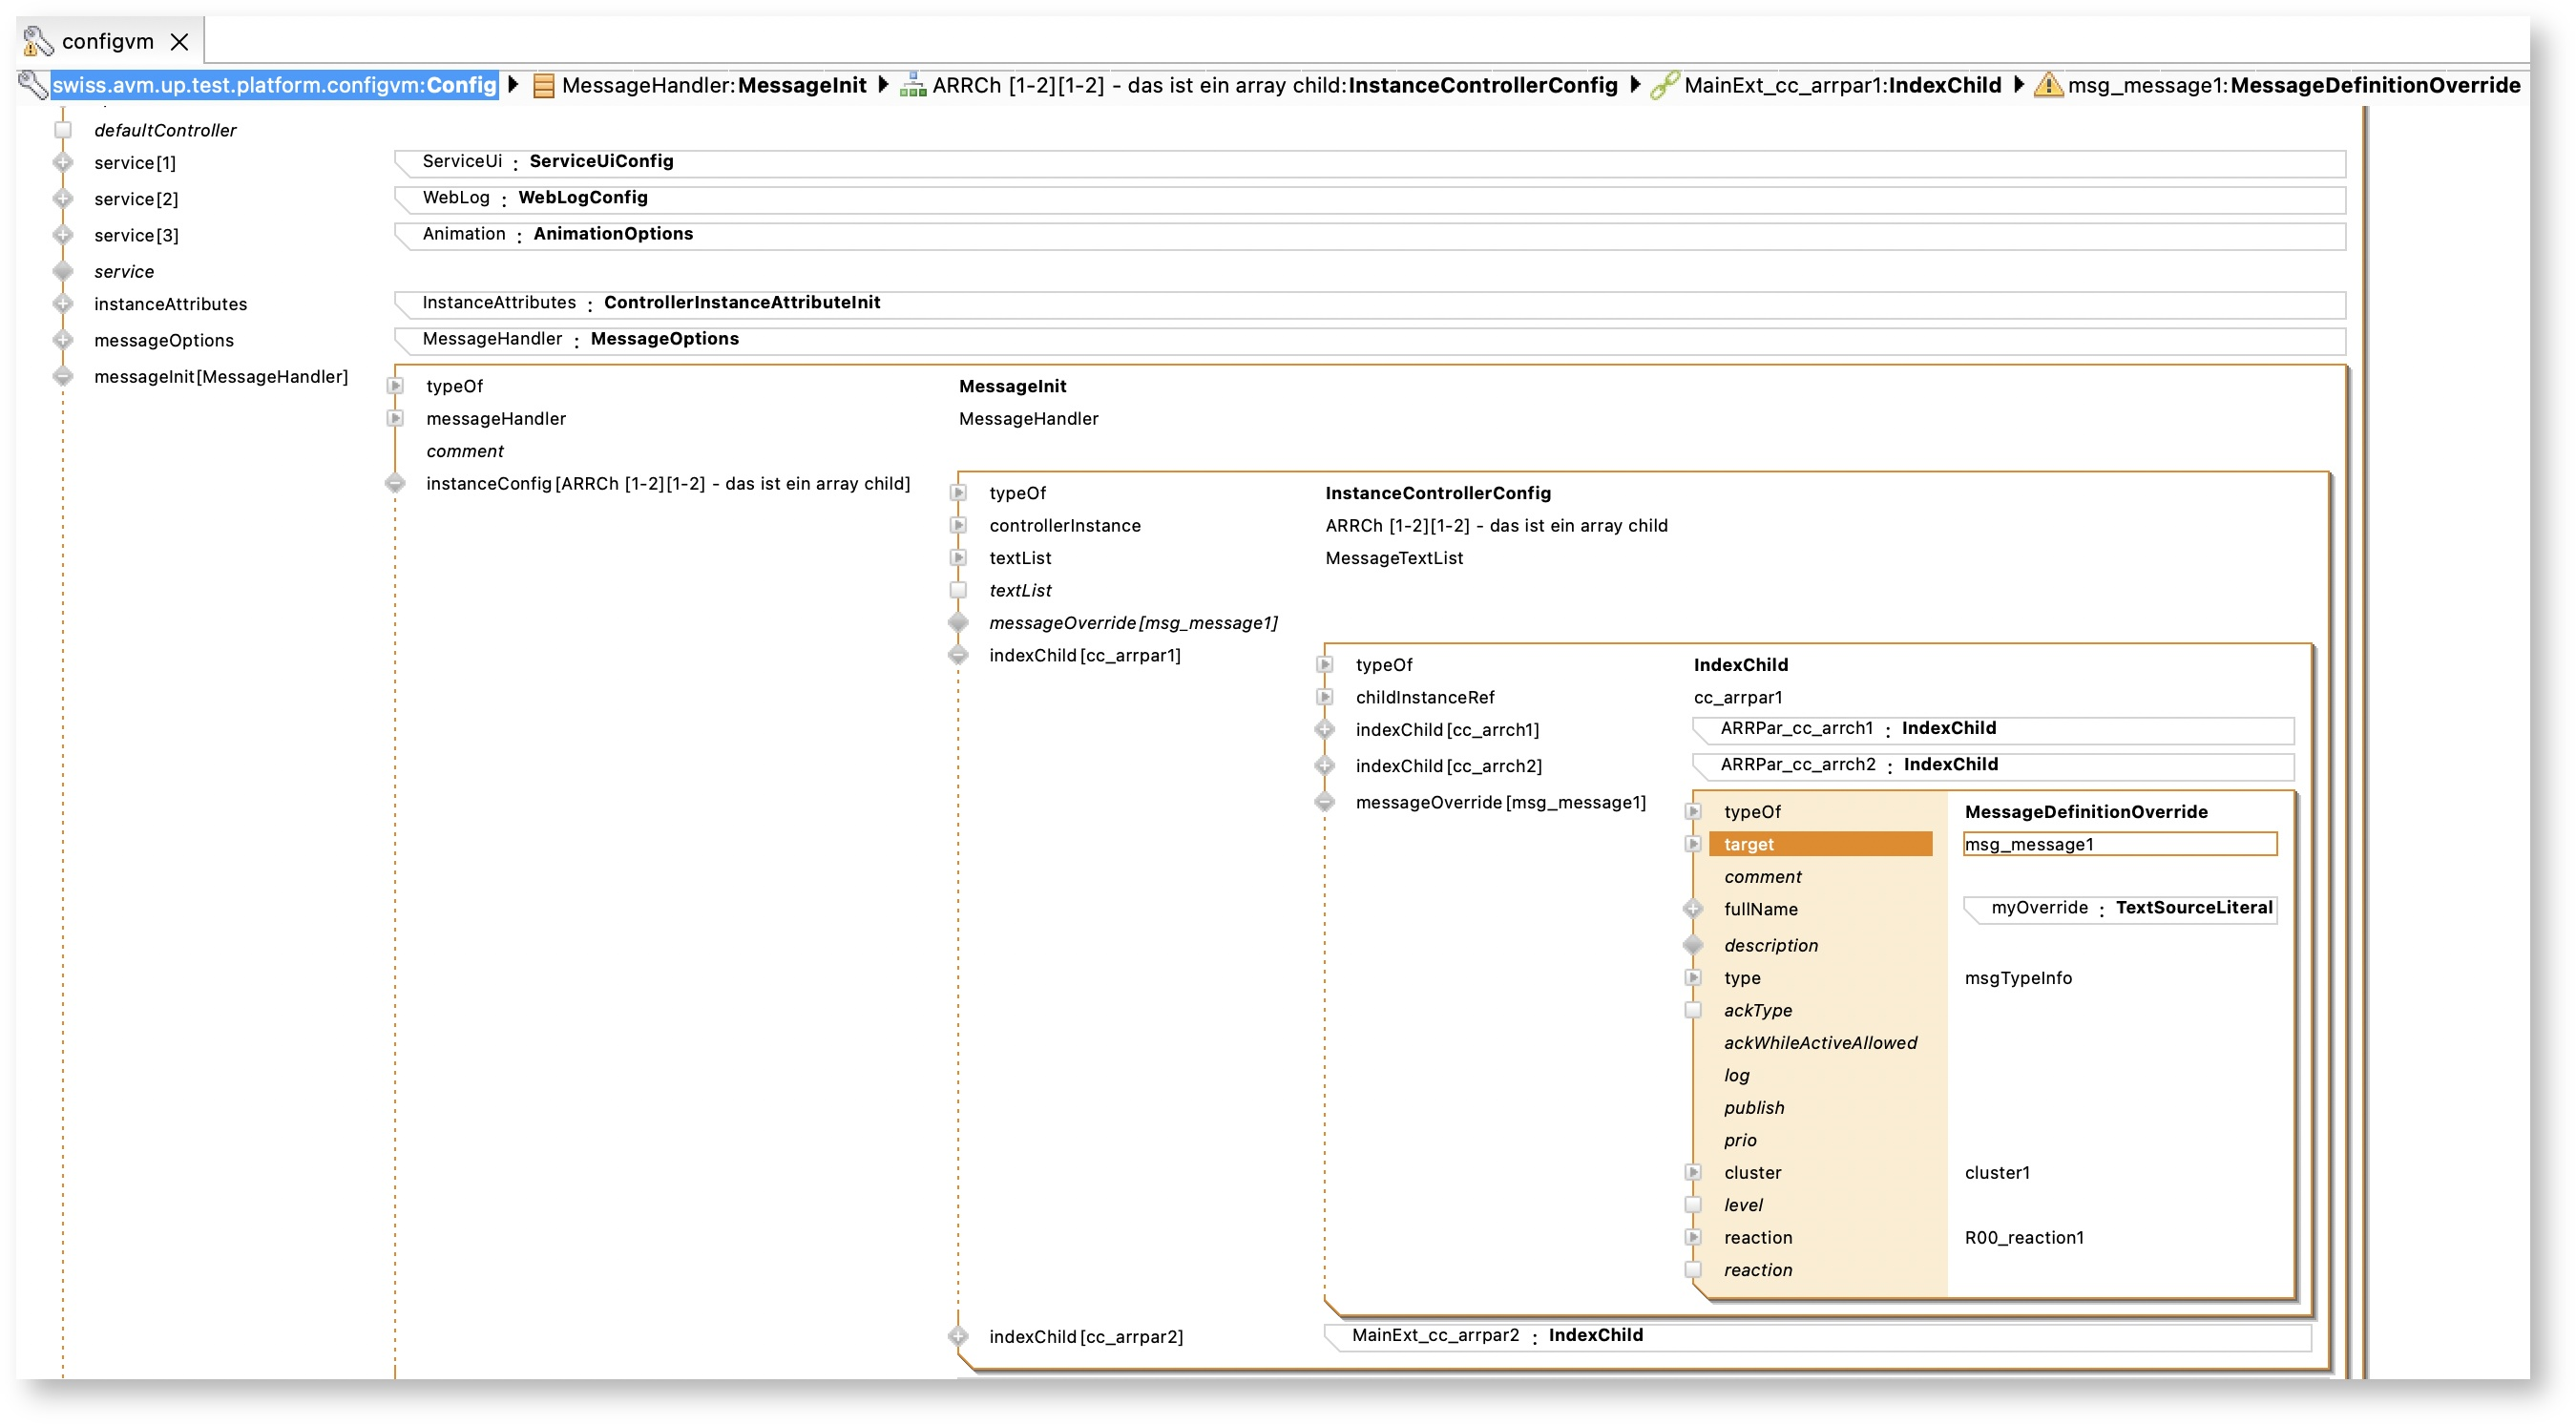Click the IndexChild link icon in breadcrumb

tap(1663, 86)
